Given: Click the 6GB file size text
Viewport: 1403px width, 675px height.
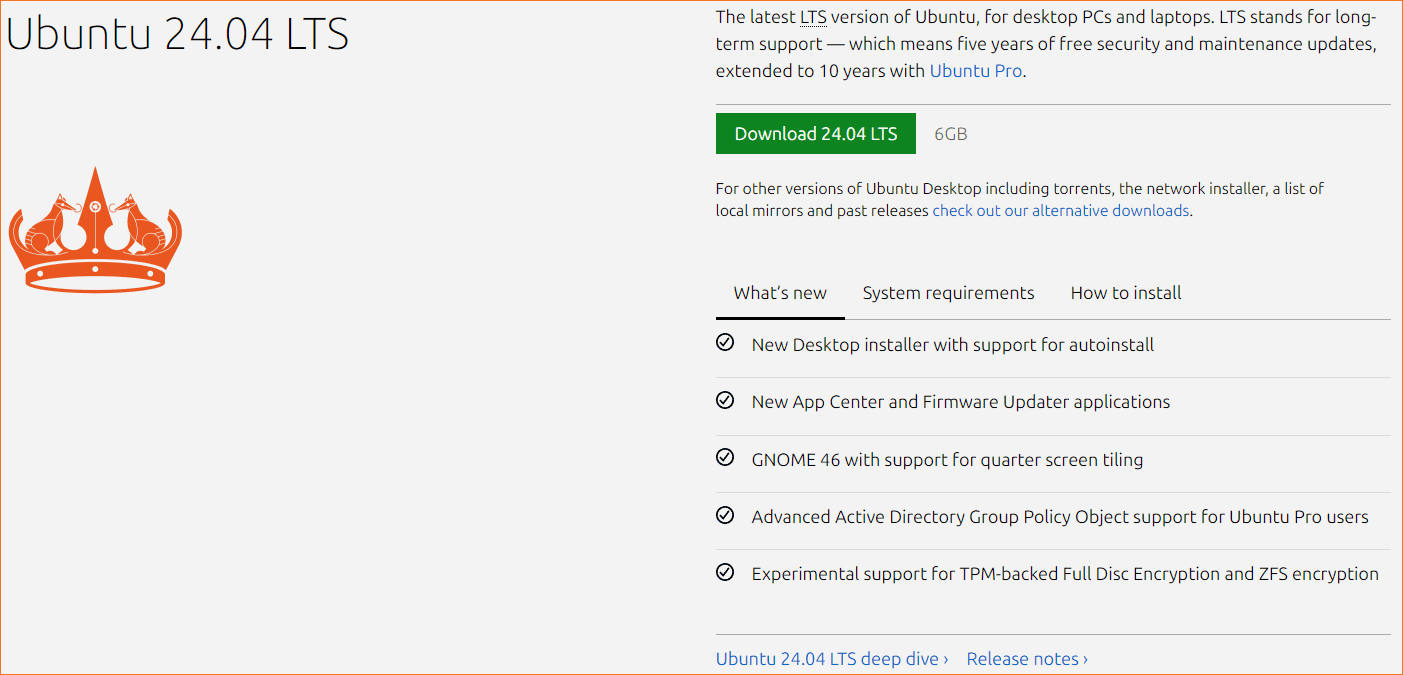Looking at the screenshot, I should tap(950, 134).
